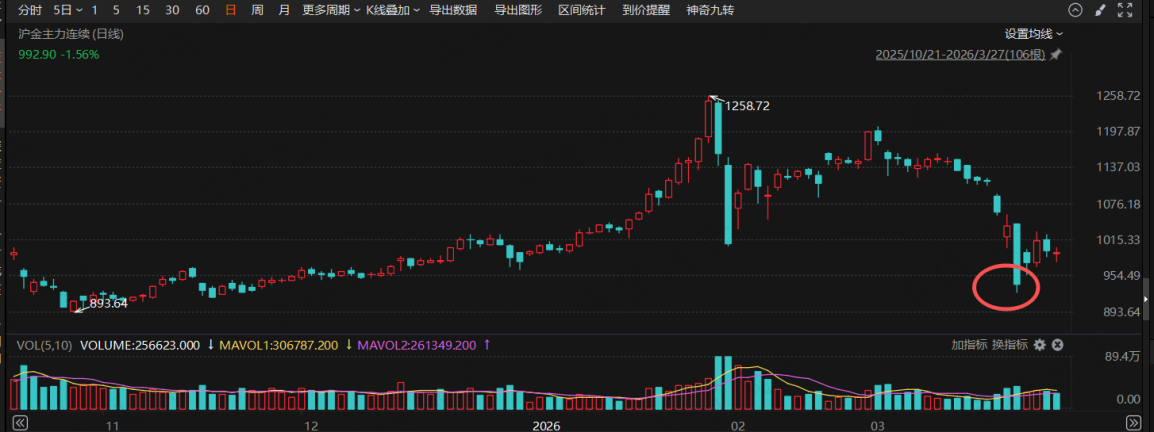This screenshot has height=432, width=1154.
Task: Switch to 周 weekly period
Action: pyautogui.click(x=257, y=10)
